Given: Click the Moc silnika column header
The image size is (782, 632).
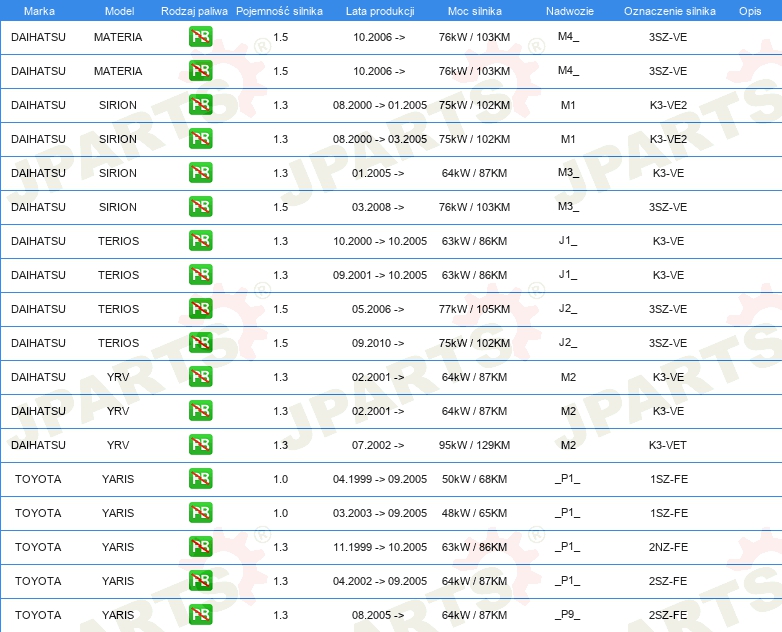Looking at the screenshot, I should coord(475,11).
